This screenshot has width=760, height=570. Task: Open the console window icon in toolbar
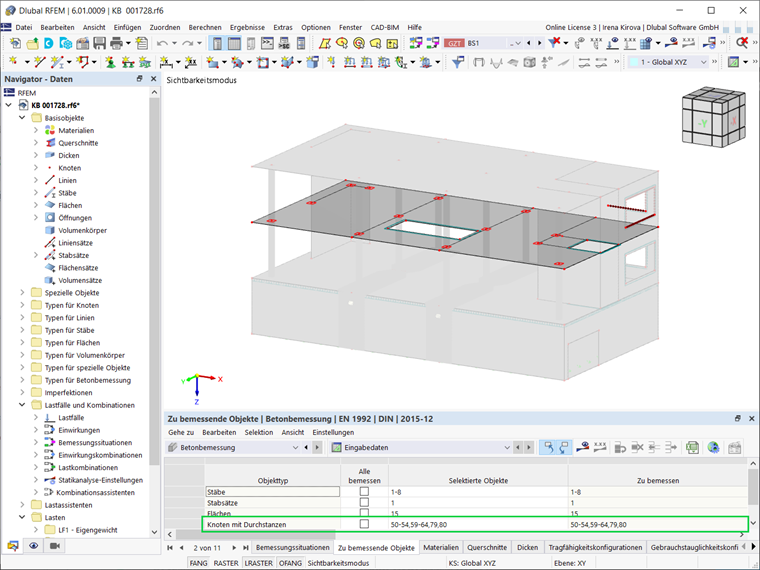267,43
